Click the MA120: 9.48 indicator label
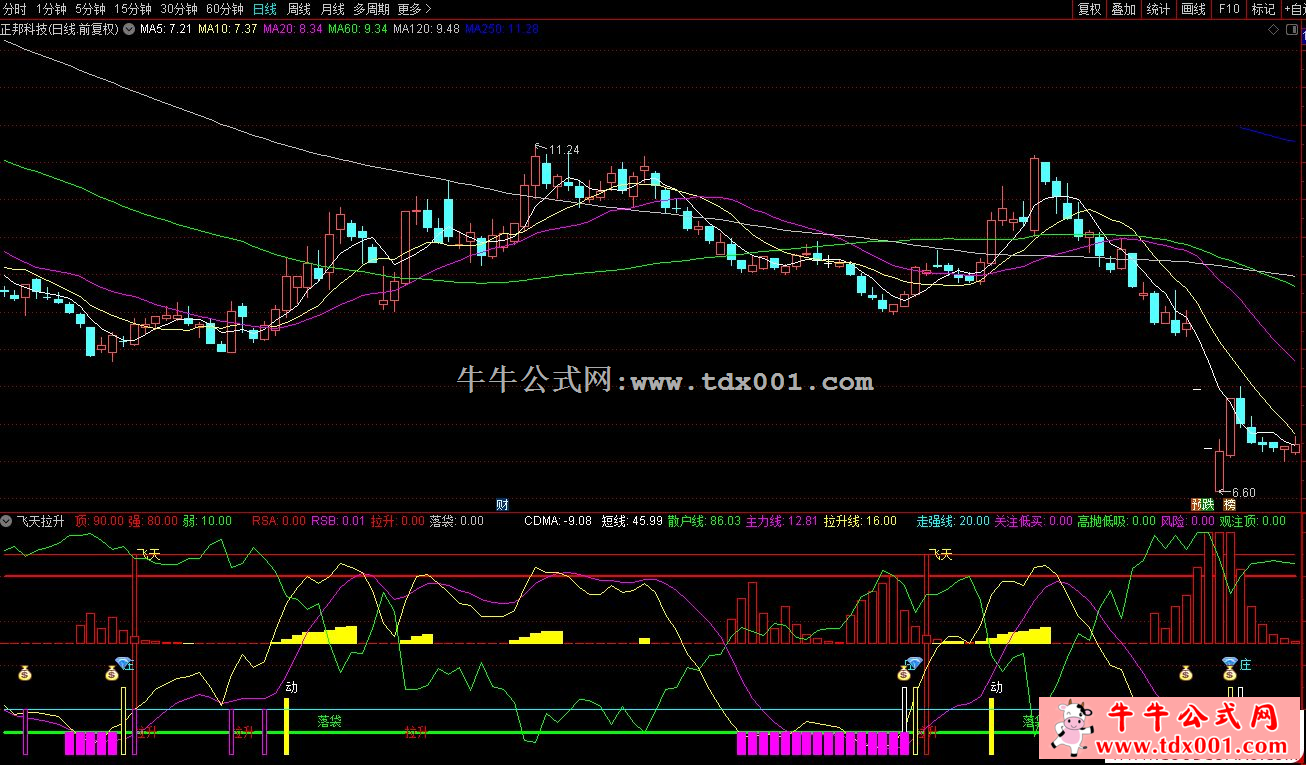Image resolution: width=1306 pixels, height=765 pixels. pyautogui.click(x=427, y=29)
